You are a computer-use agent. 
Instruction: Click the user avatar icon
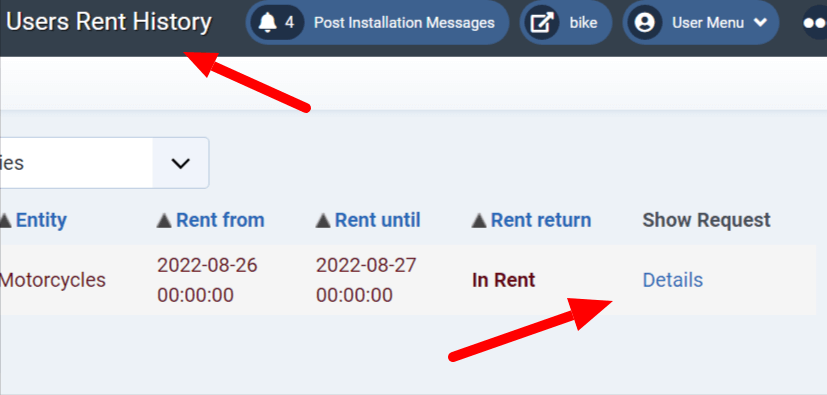coord(645,23)
